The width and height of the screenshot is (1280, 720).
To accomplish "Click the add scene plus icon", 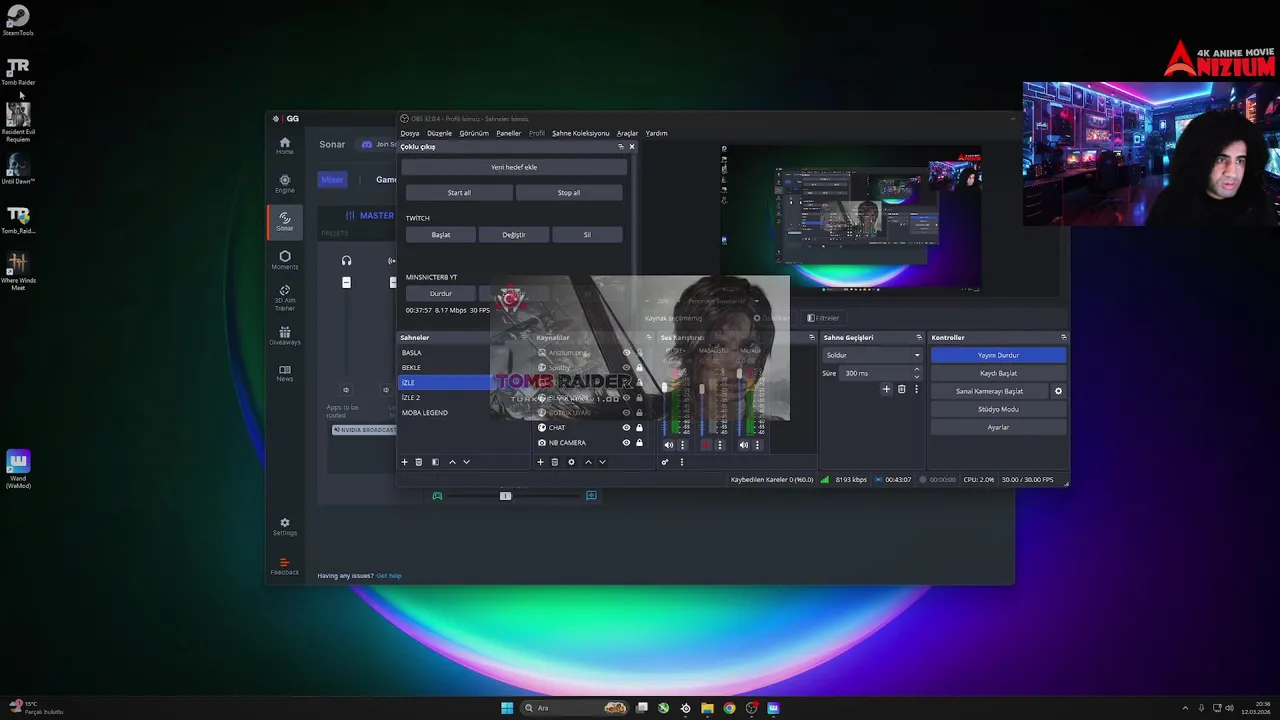I will [x=404, y=462].
